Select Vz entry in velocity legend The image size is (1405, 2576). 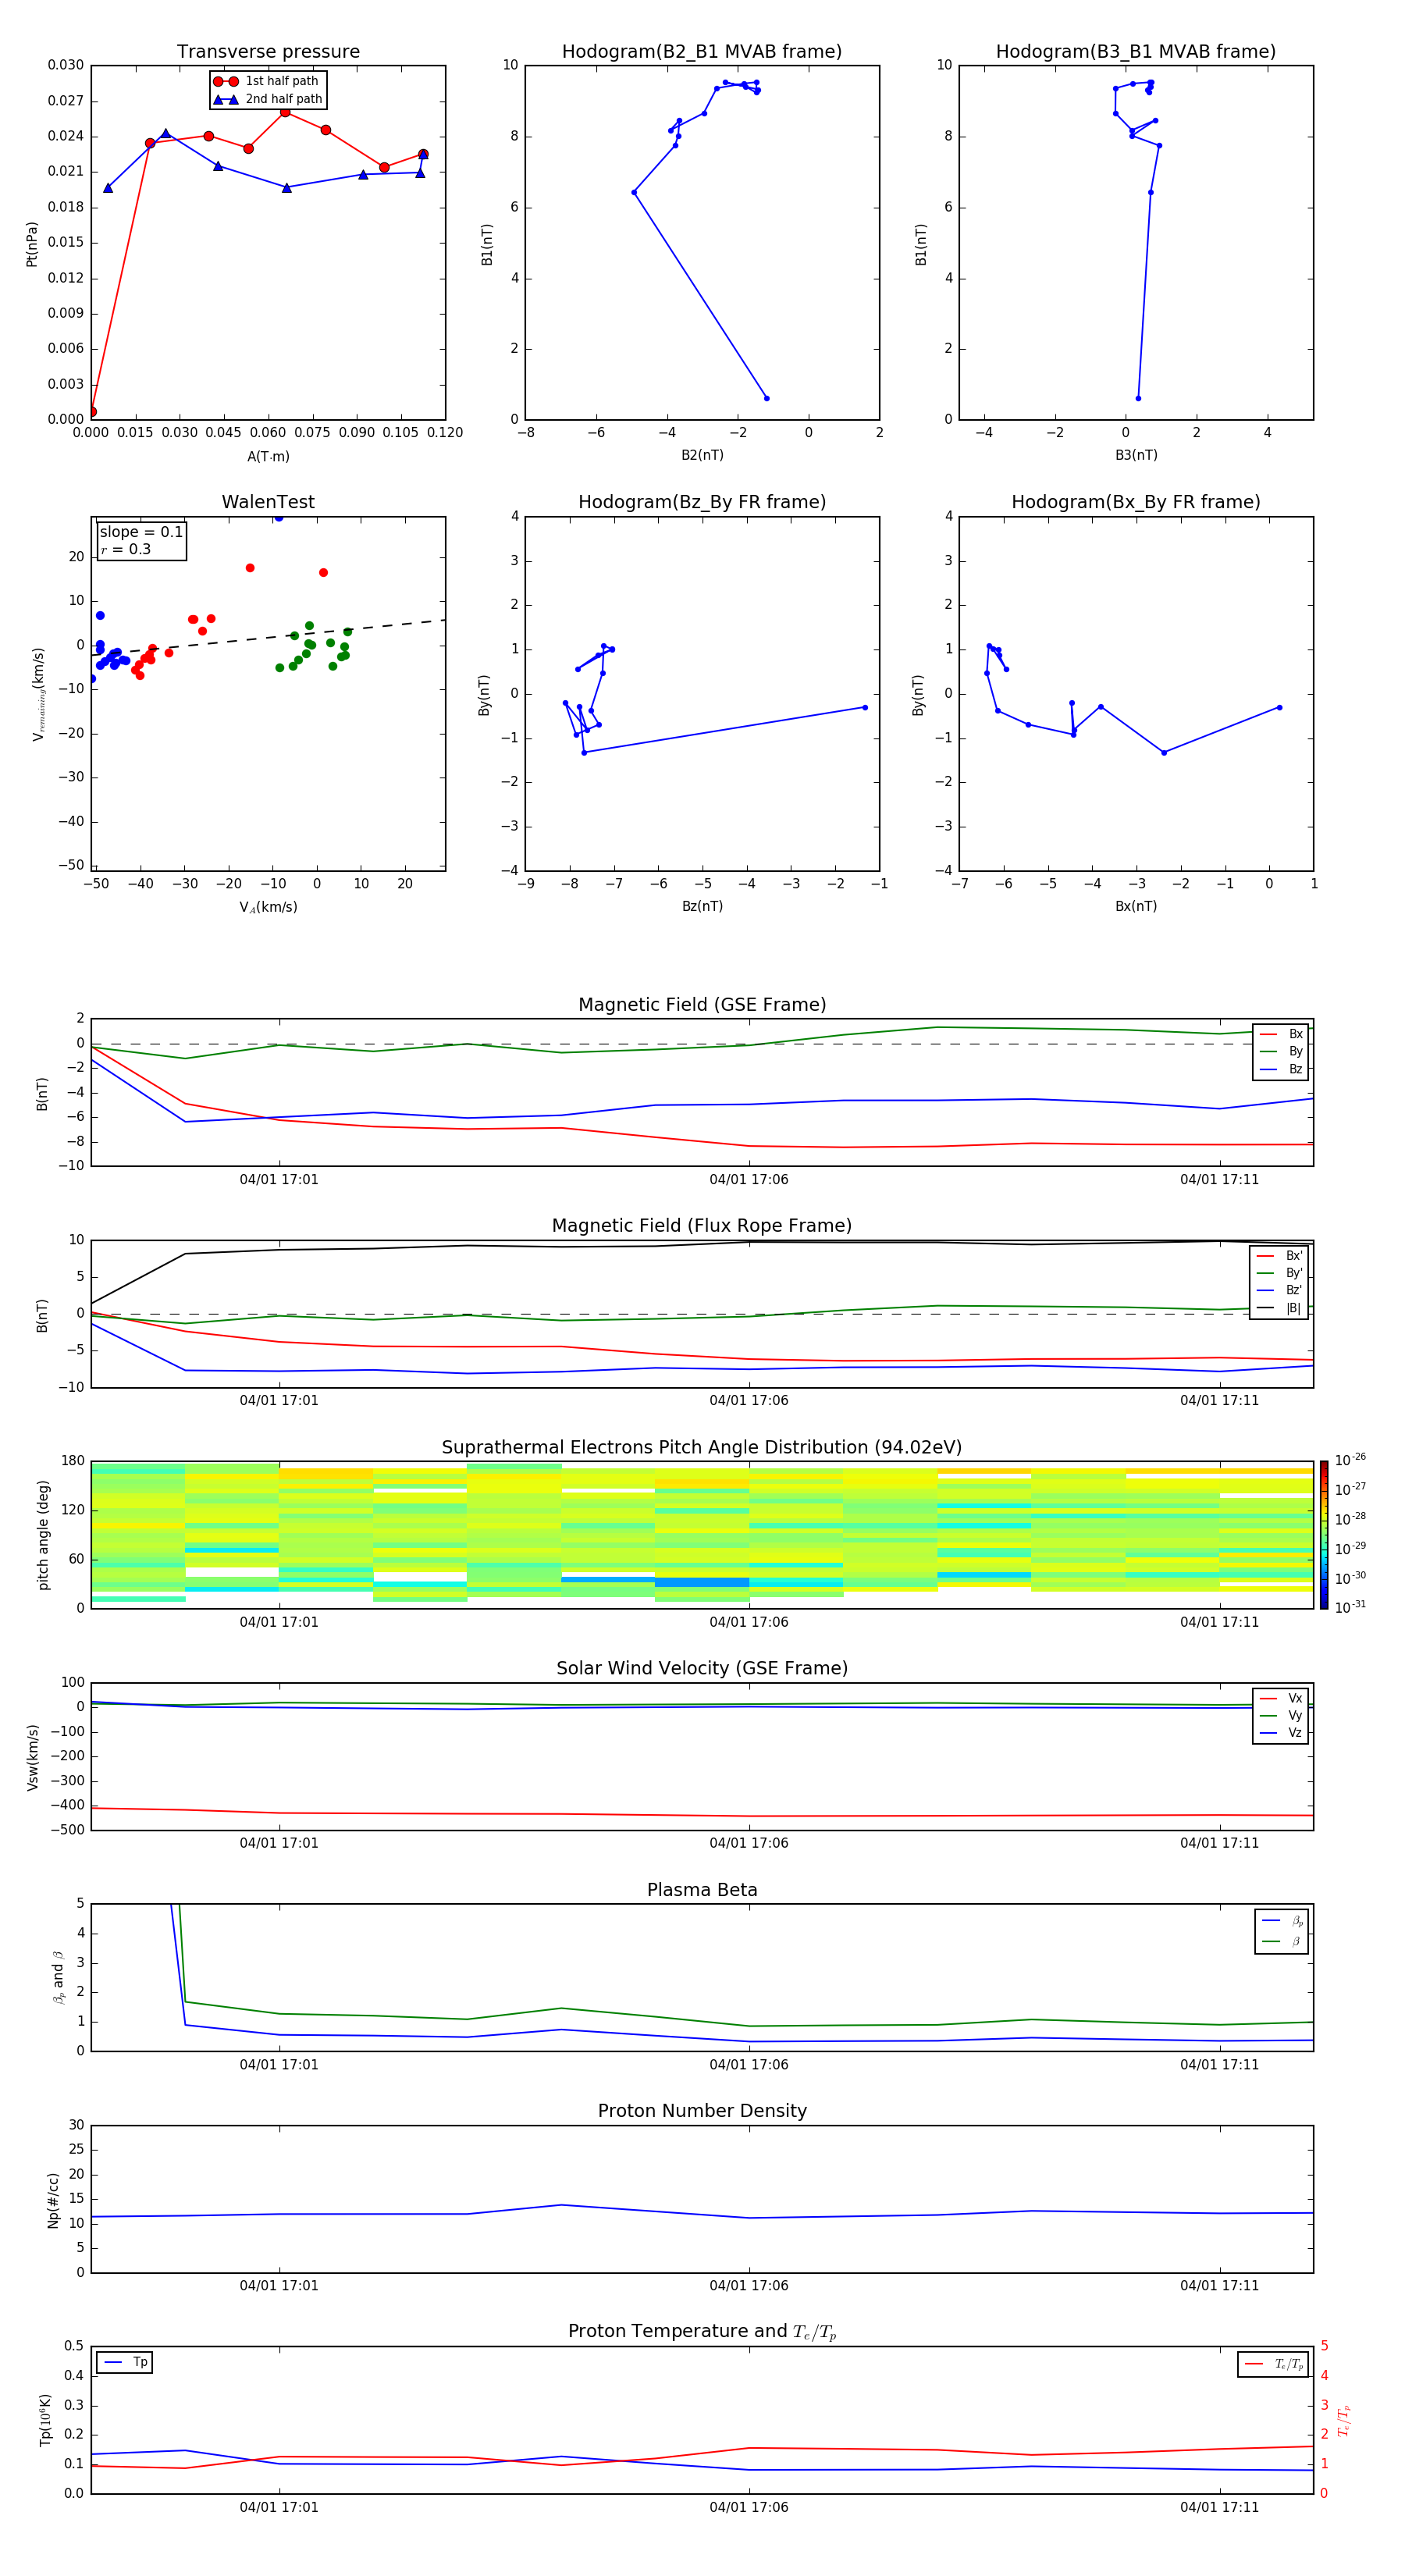coord(1281,1732)
